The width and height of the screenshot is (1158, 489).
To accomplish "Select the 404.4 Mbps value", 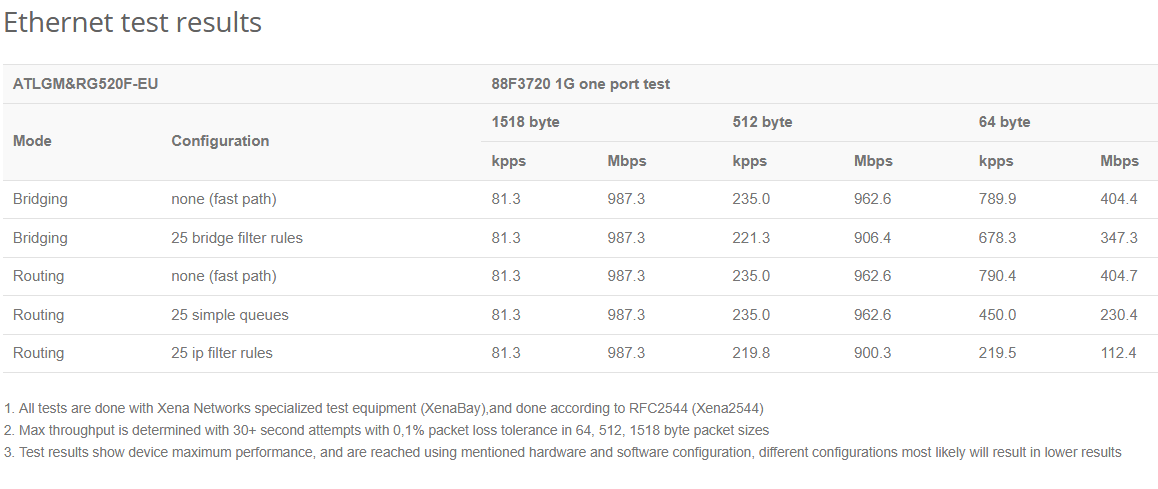I will click(x=1119, y=199).
